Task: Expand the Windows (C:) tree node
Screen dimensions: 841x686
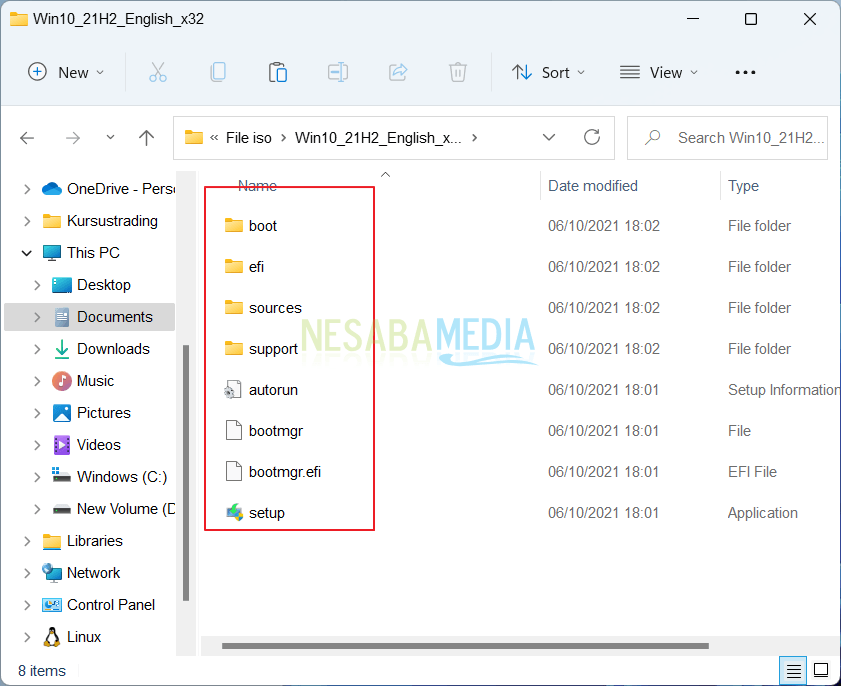Action: (37, 477)
